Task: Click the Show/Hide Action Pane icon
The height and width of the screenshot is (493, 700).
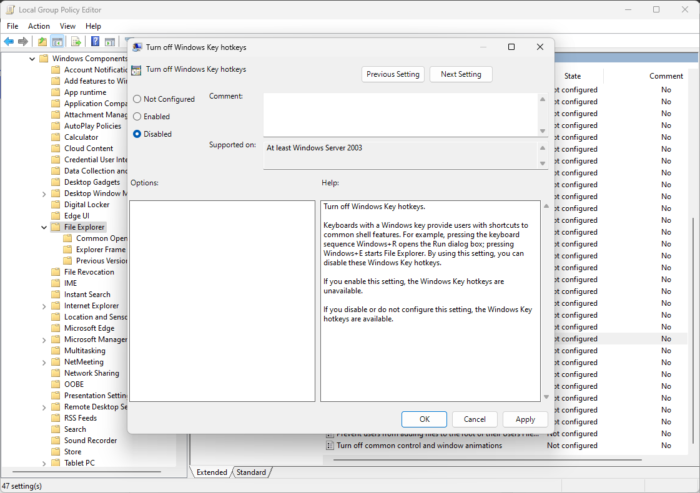Action: point(110,42)
